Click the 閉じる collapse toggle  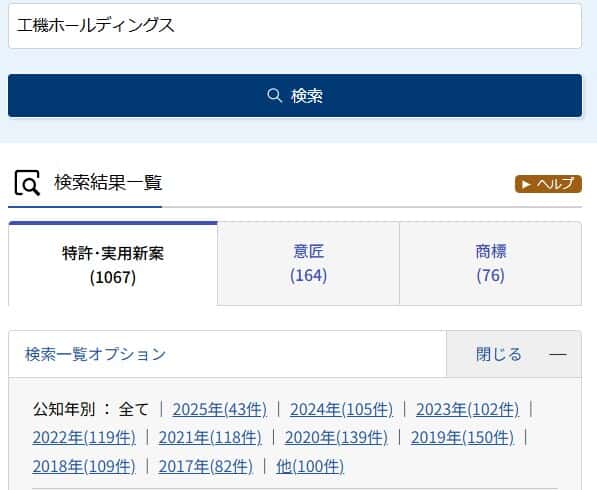pos(514,354)
